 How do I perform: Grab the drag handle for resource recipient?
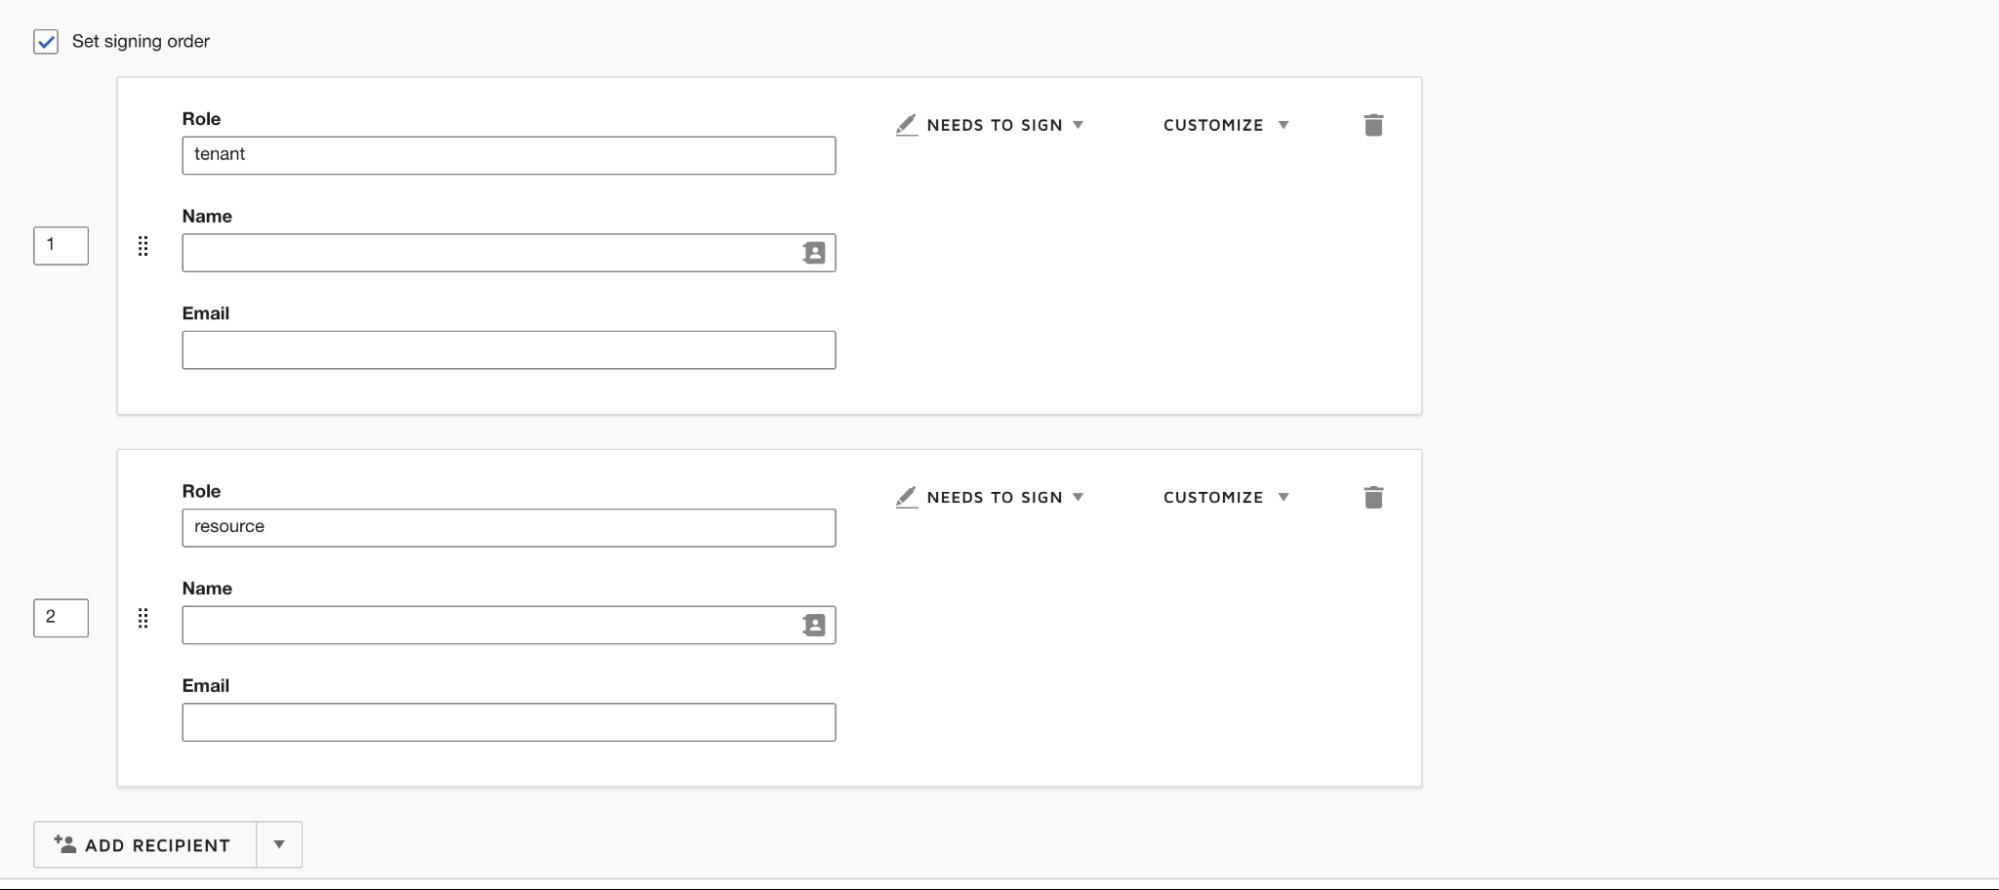coord(143,618)
